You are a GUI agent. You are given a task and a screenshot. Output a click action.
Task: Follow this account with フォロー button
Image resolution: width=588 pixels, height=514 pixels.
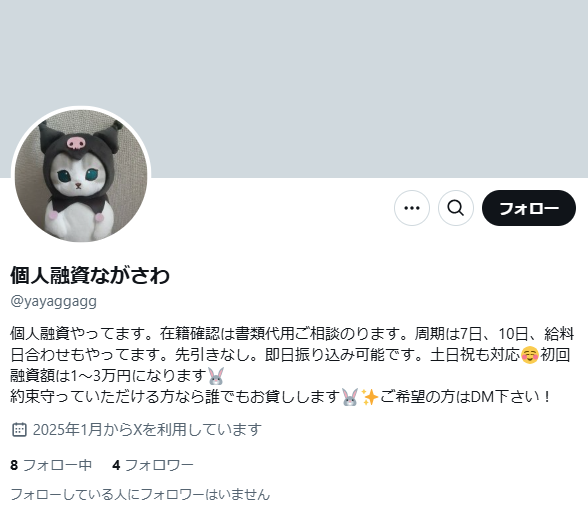coord(529,208)
